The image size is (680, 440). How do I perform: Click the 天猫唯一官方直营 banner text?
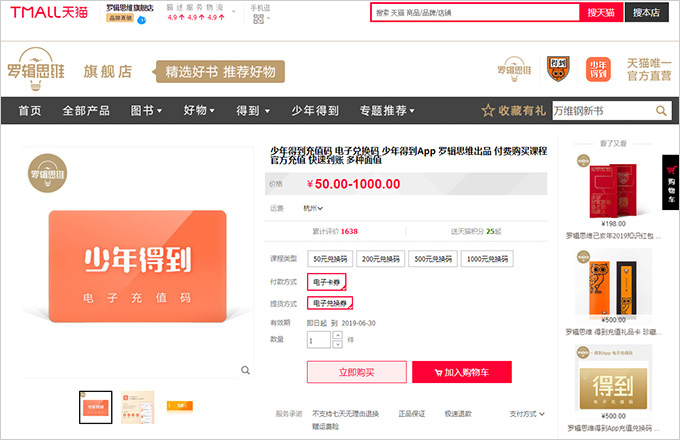point(649,69)
